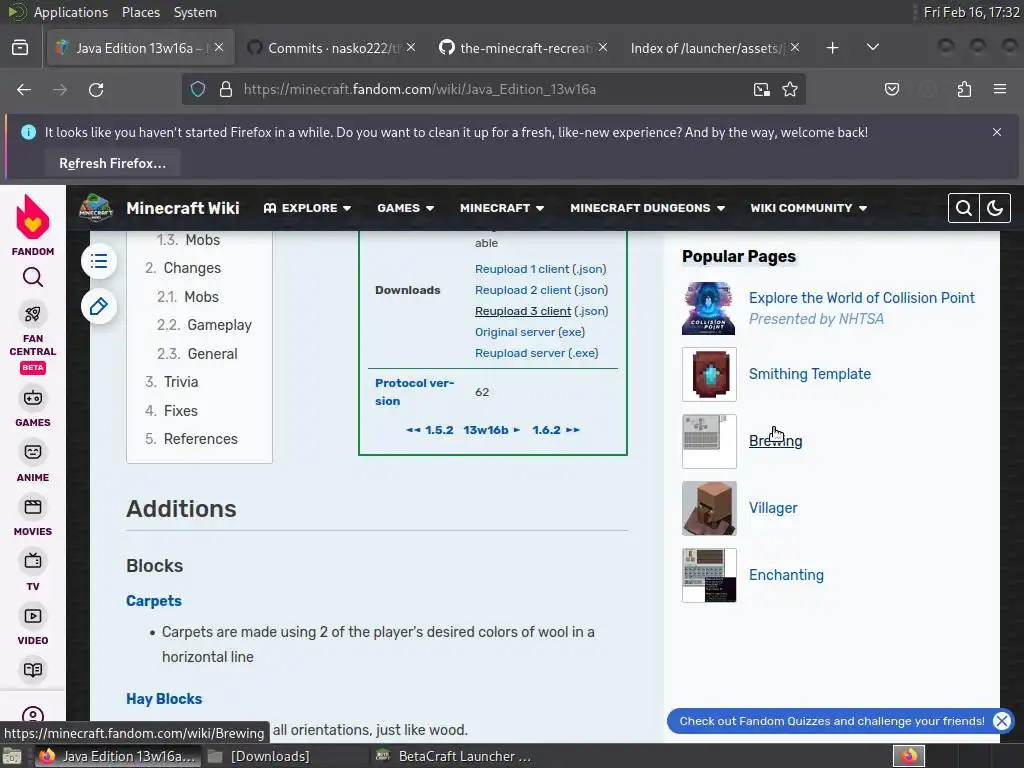Go to next snapshot 13w16b link

(x=492, y=430)
